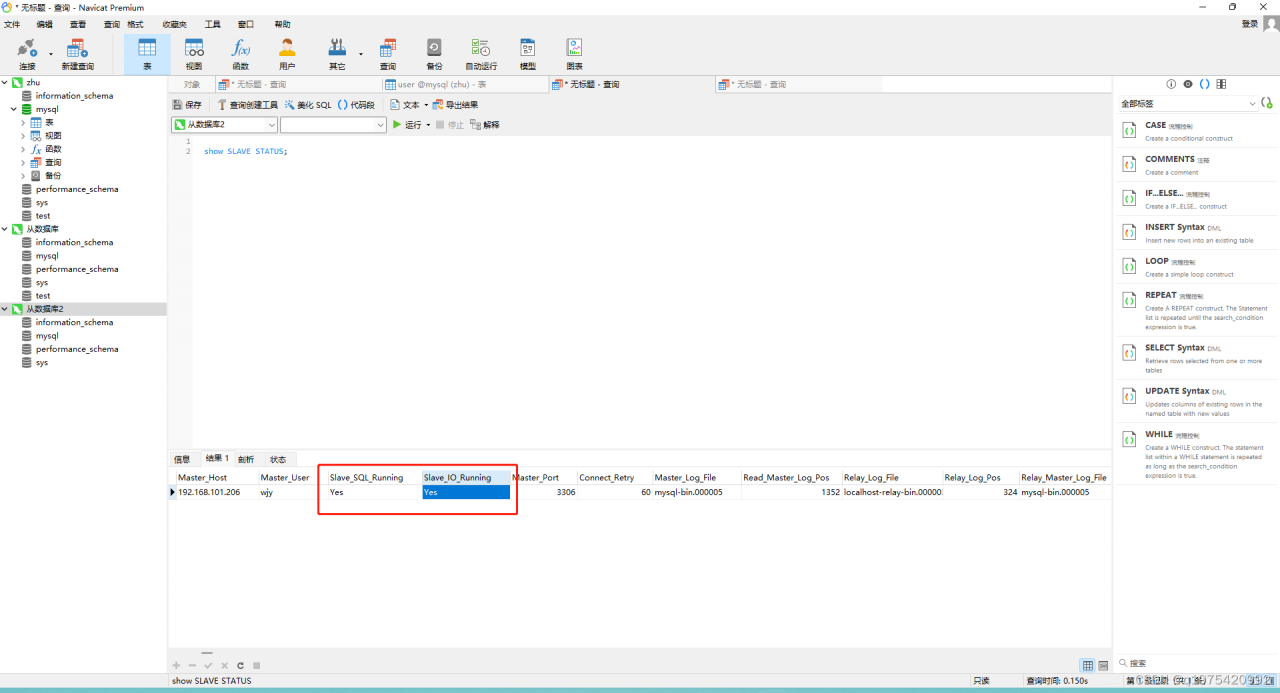Click the info icon in right panel
Image resolution: width=1280 pixels, height=693 pixels.
pos(1171,84)
